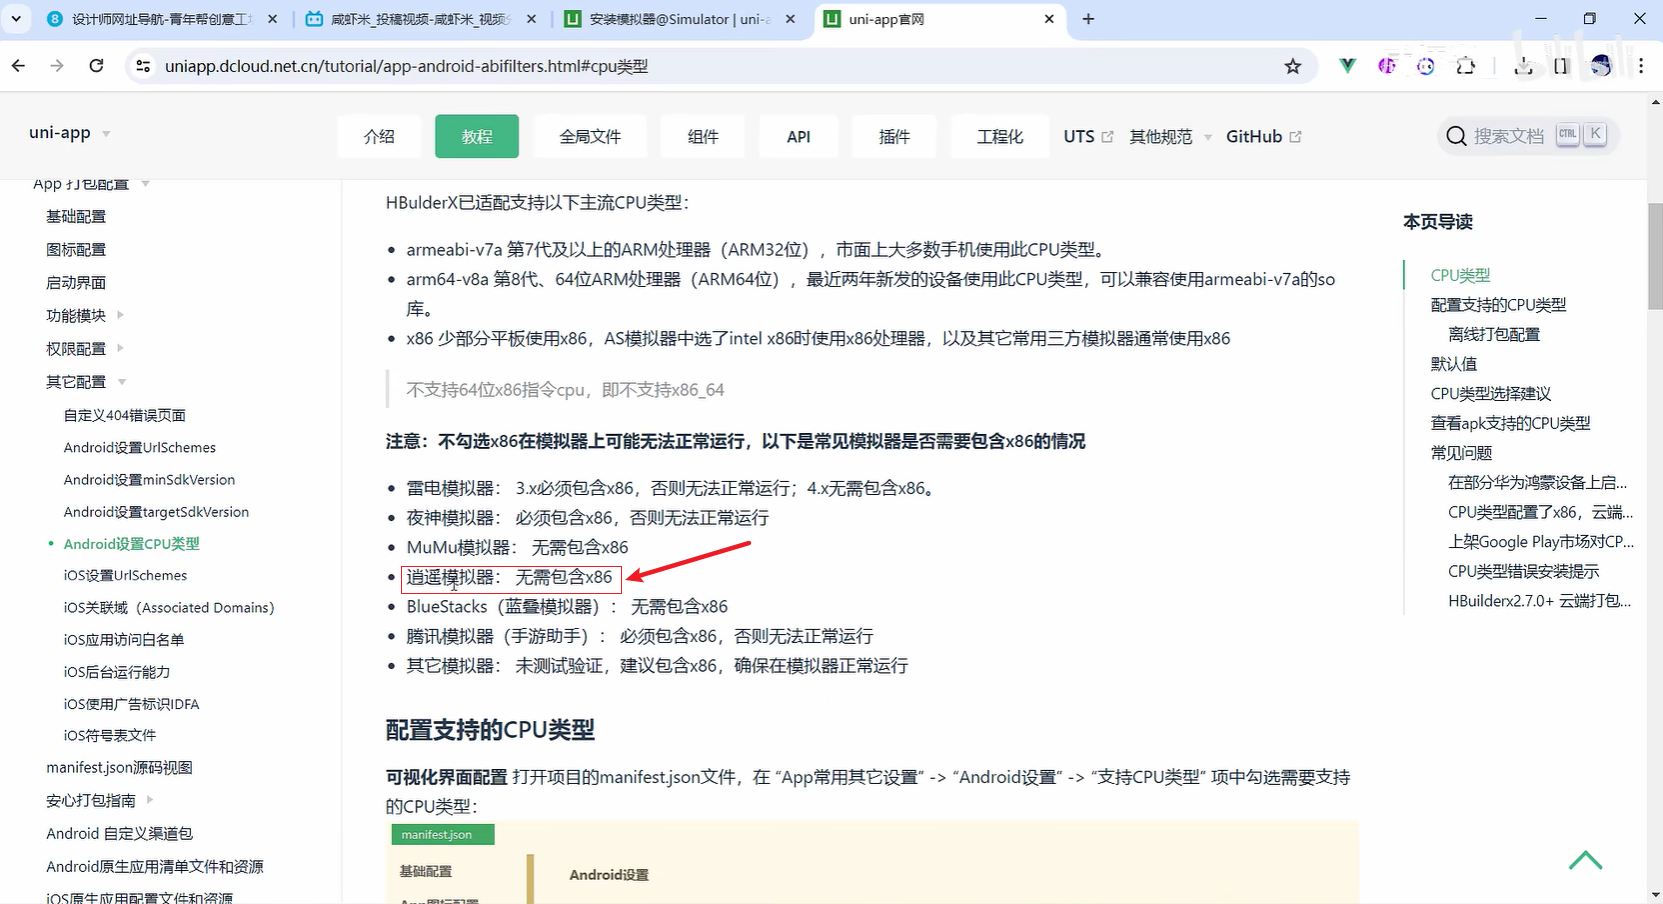This screenshot has width=1663, height=904.
Task: Open 自定义404错误页面 in sidebar
Action: (x=125, y=415)
